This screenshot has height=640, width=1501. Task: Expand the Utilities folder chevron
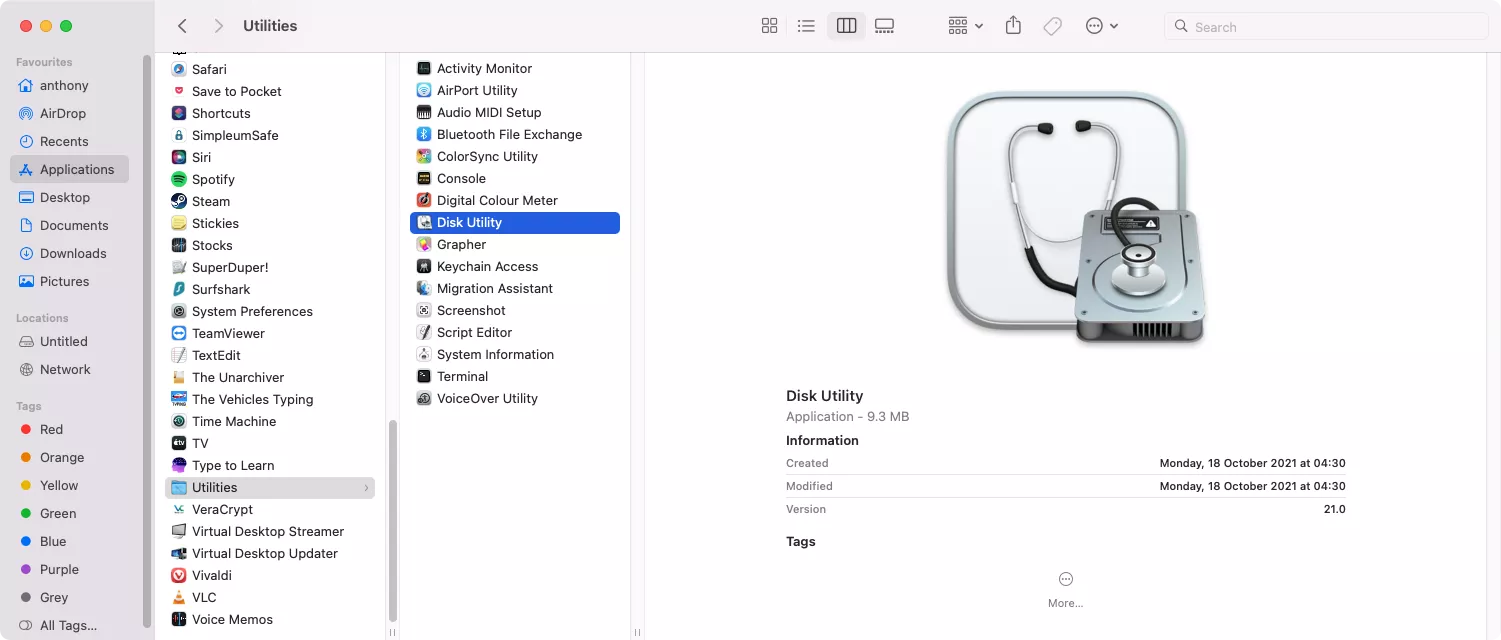(x=367, y=488)
